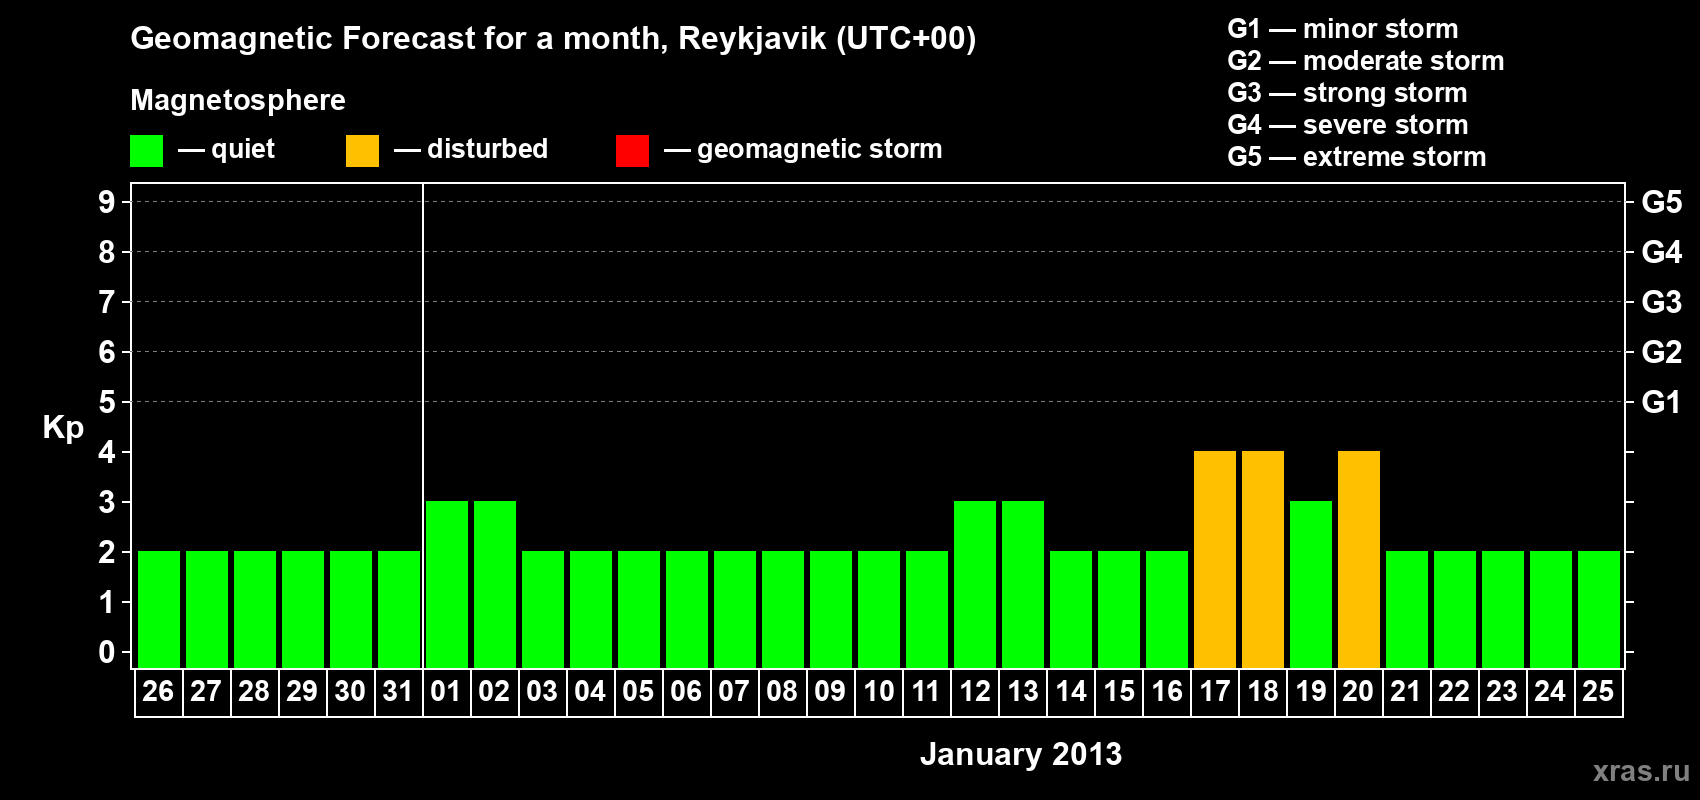Click Kp axis value 9
1700x800 pixels.
coord(107,202)
